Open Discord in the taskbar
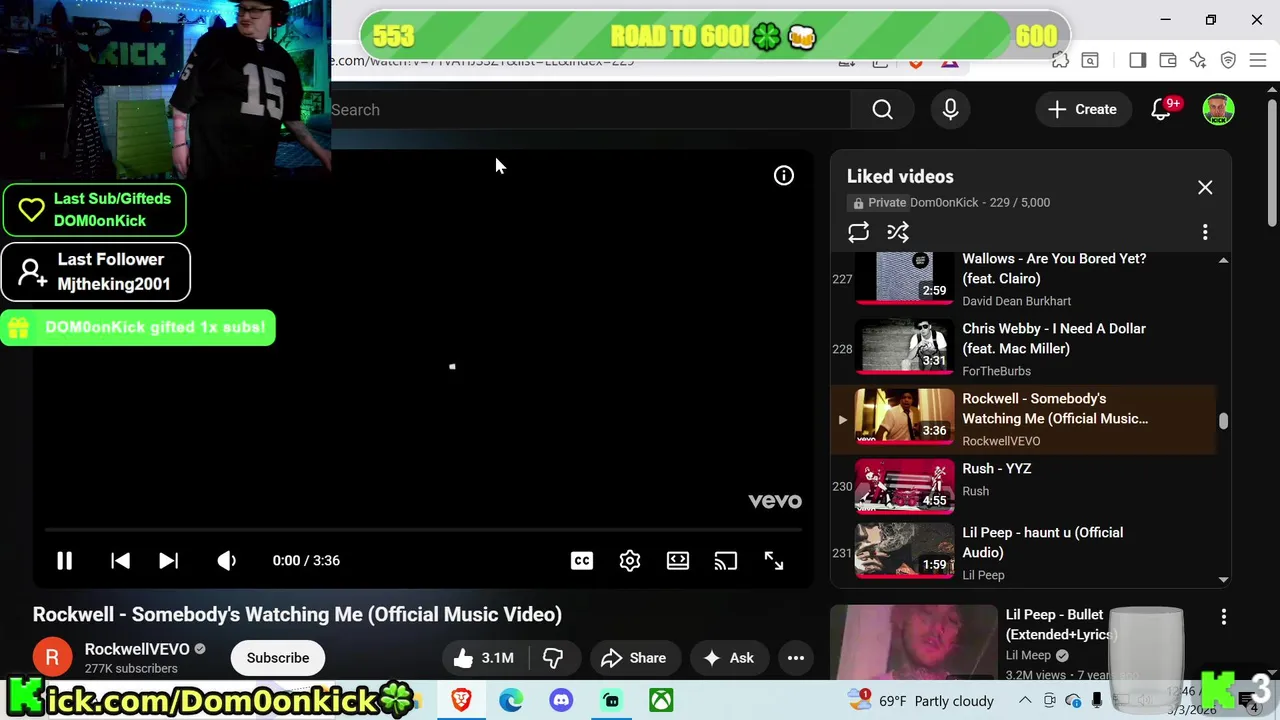Viewport: 1280px width, 720px height. point(561,700)
